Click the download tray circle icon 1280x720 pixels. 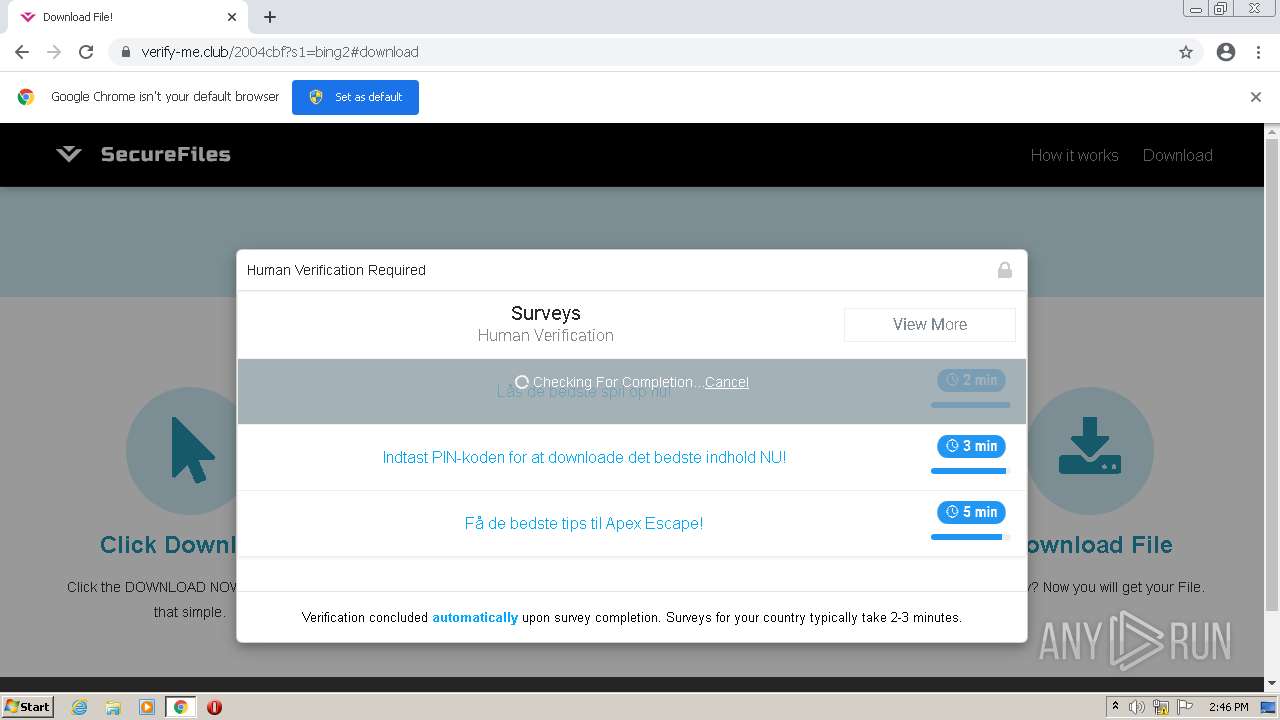[1090, 451]
